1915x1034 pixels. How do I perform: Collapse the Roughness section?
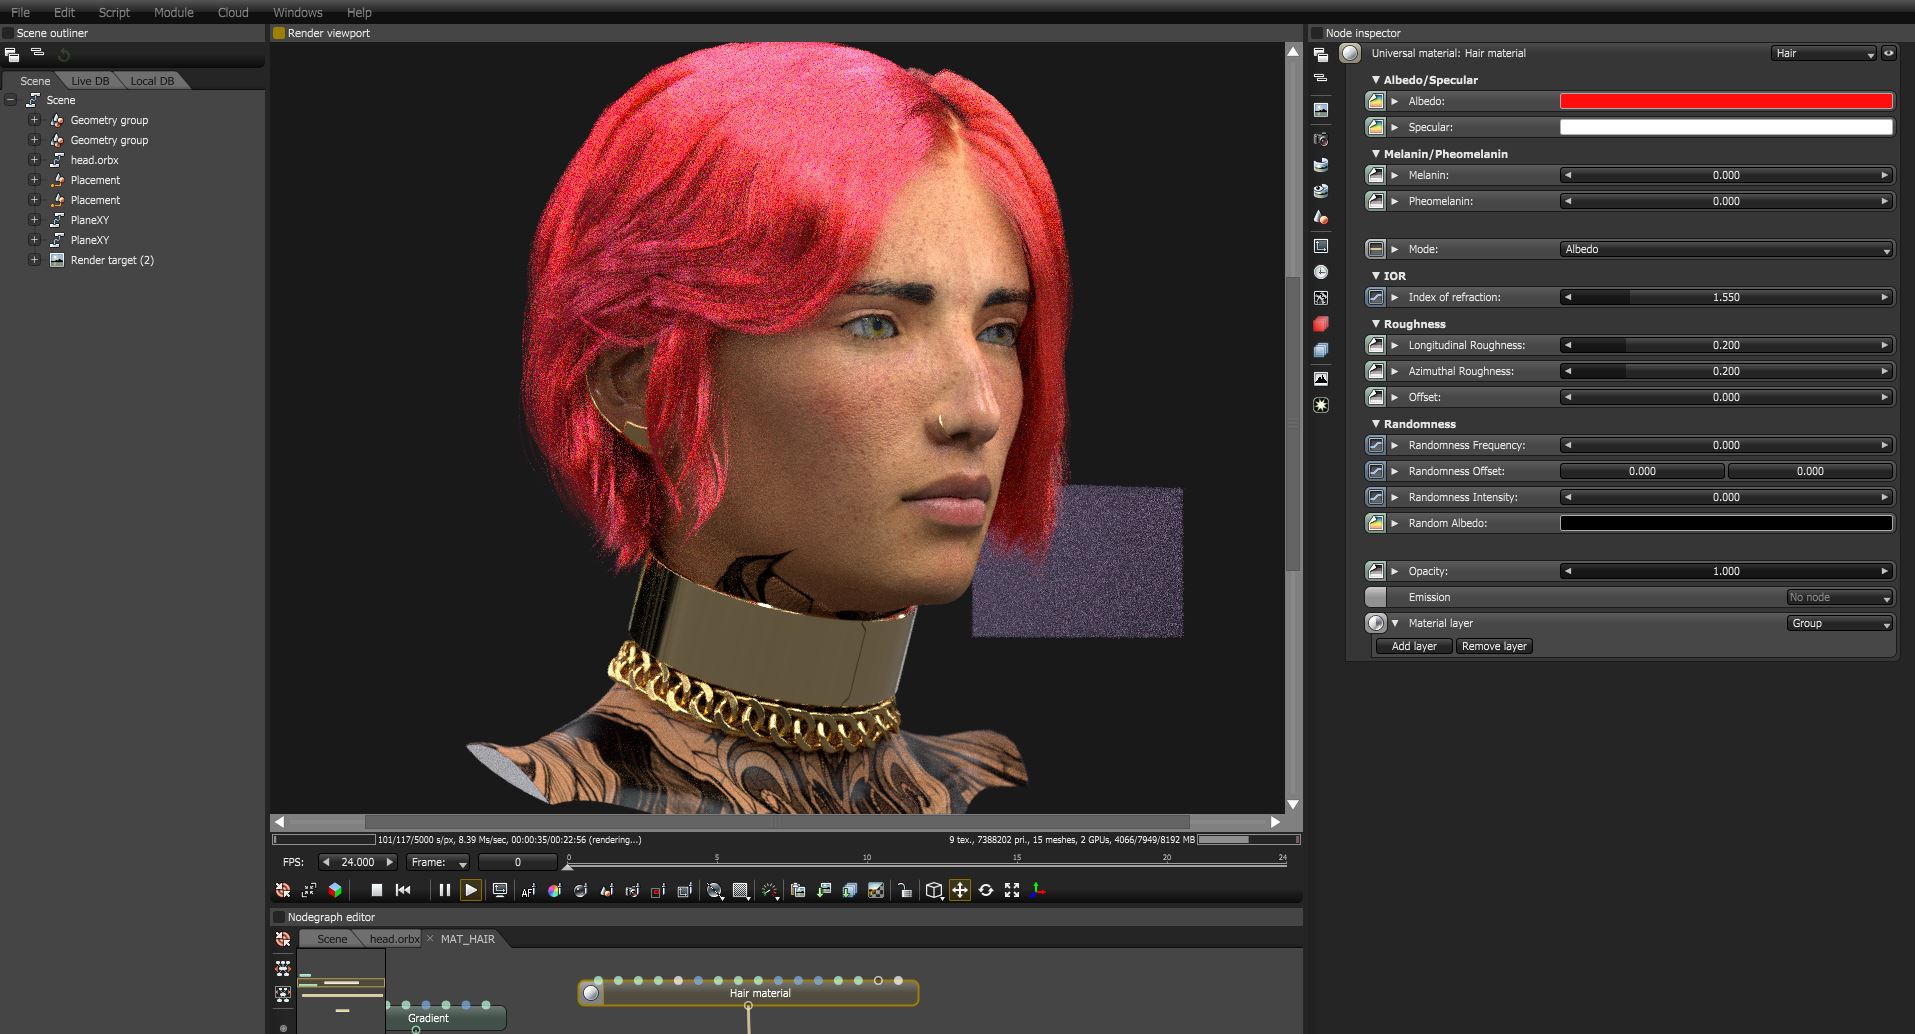point(1376,324)
